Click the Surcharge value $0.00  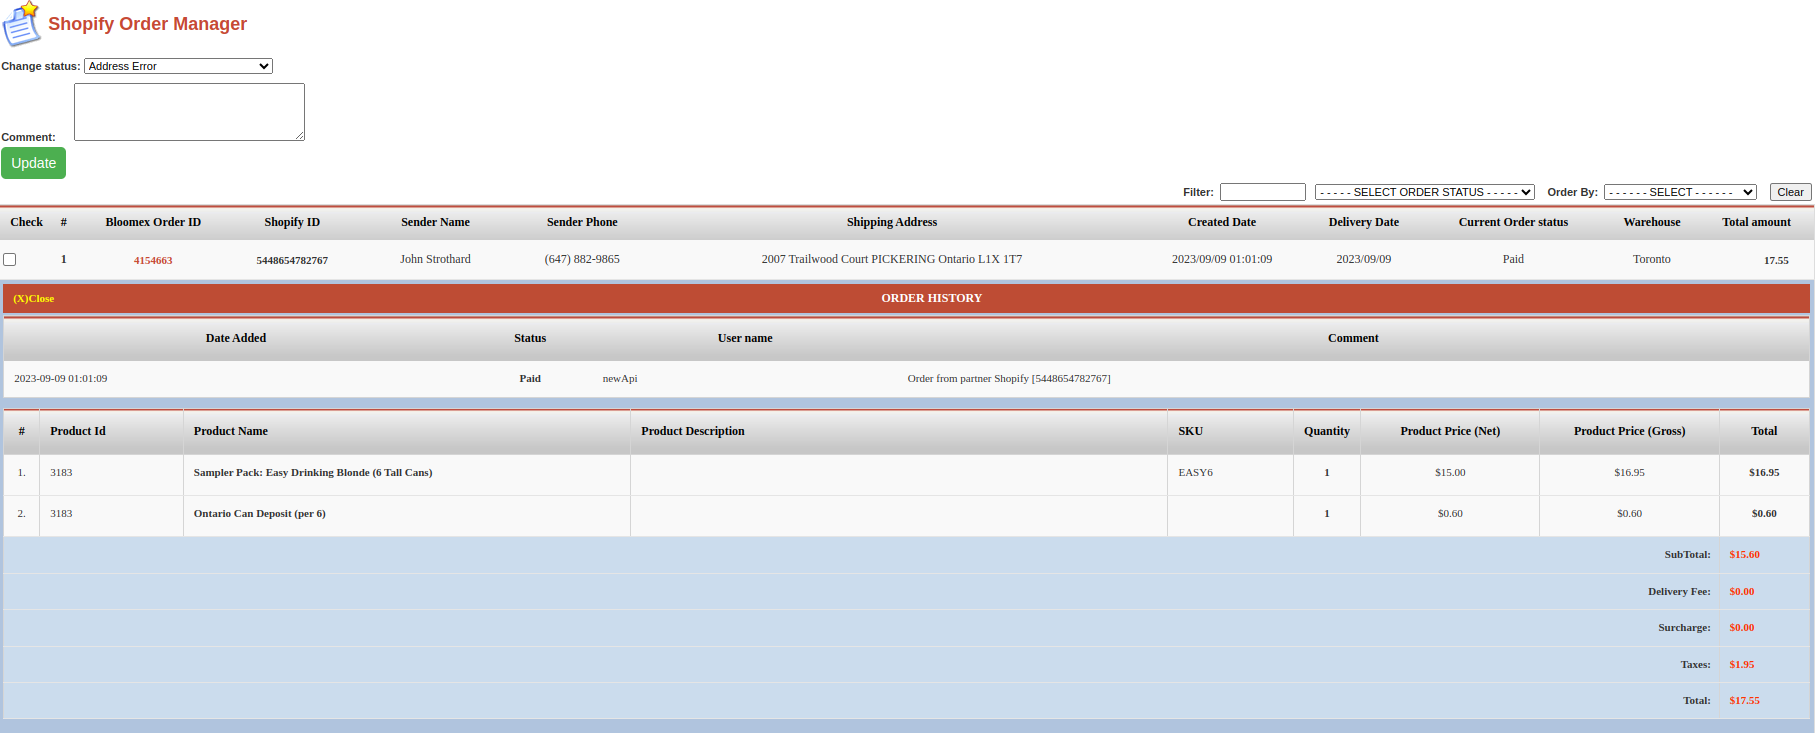coord(1741,627)
